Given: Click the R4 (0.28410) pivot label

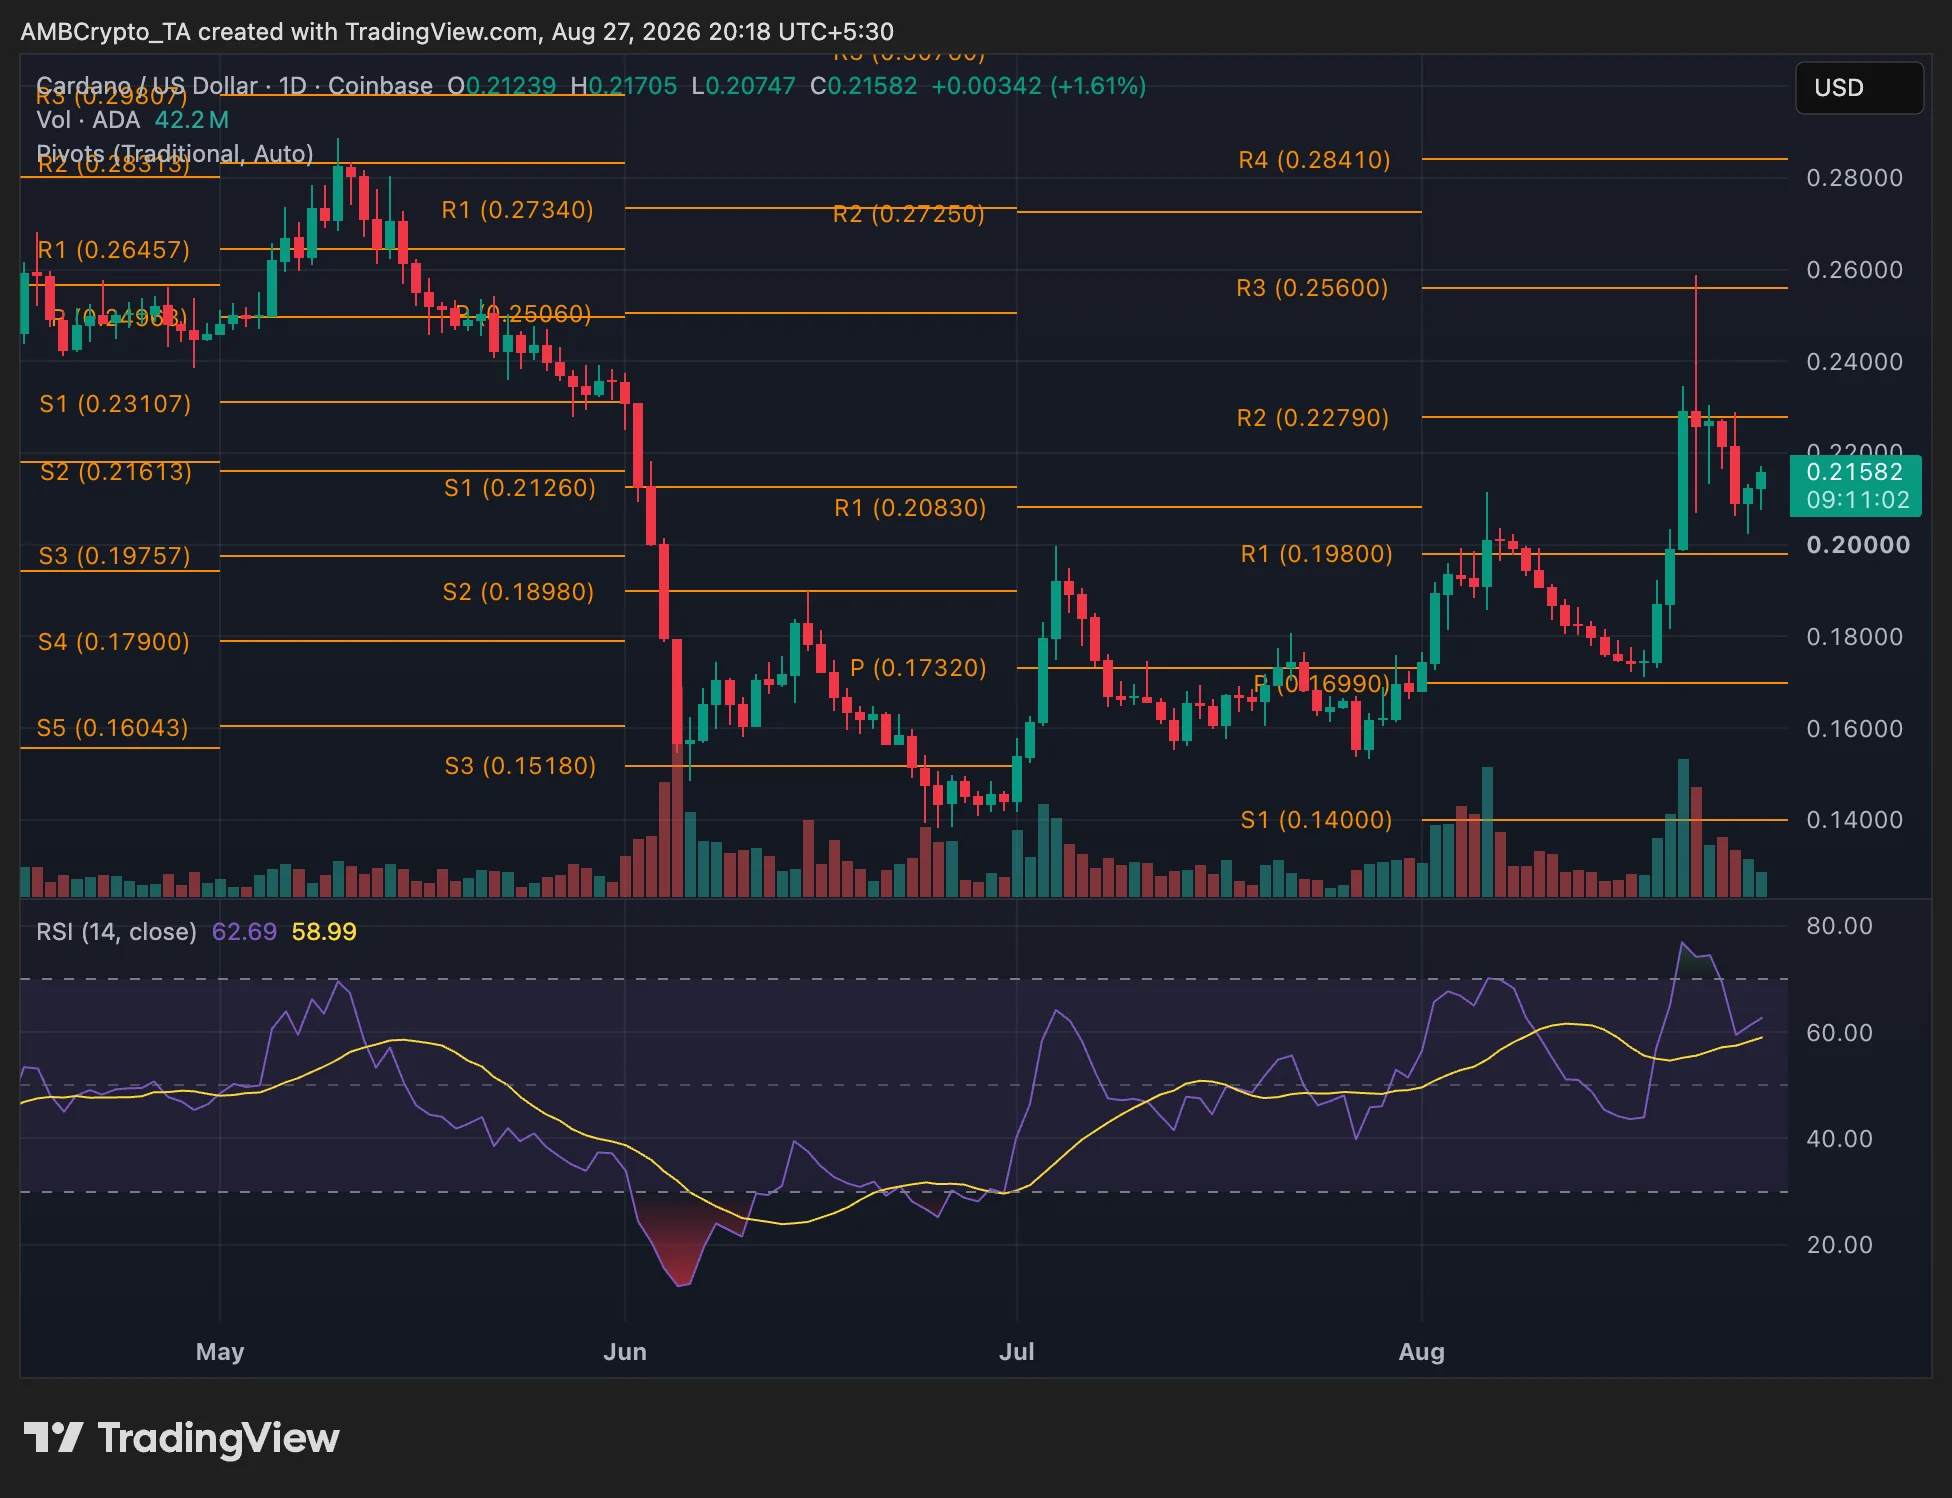Looking at the screenshot, I should pos(1314,160).
